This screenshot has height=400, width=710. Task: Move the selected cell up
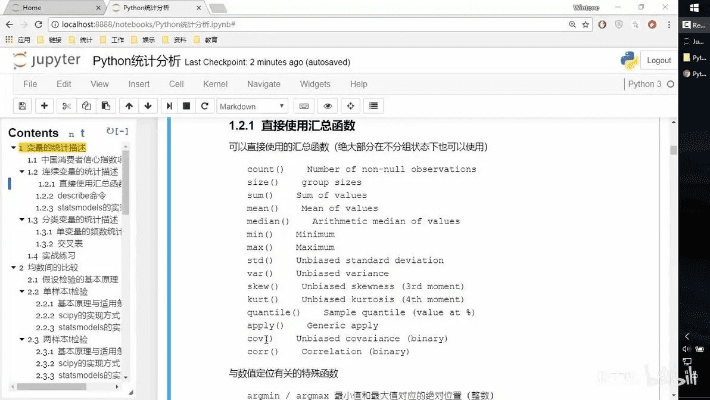pos(129,106)
